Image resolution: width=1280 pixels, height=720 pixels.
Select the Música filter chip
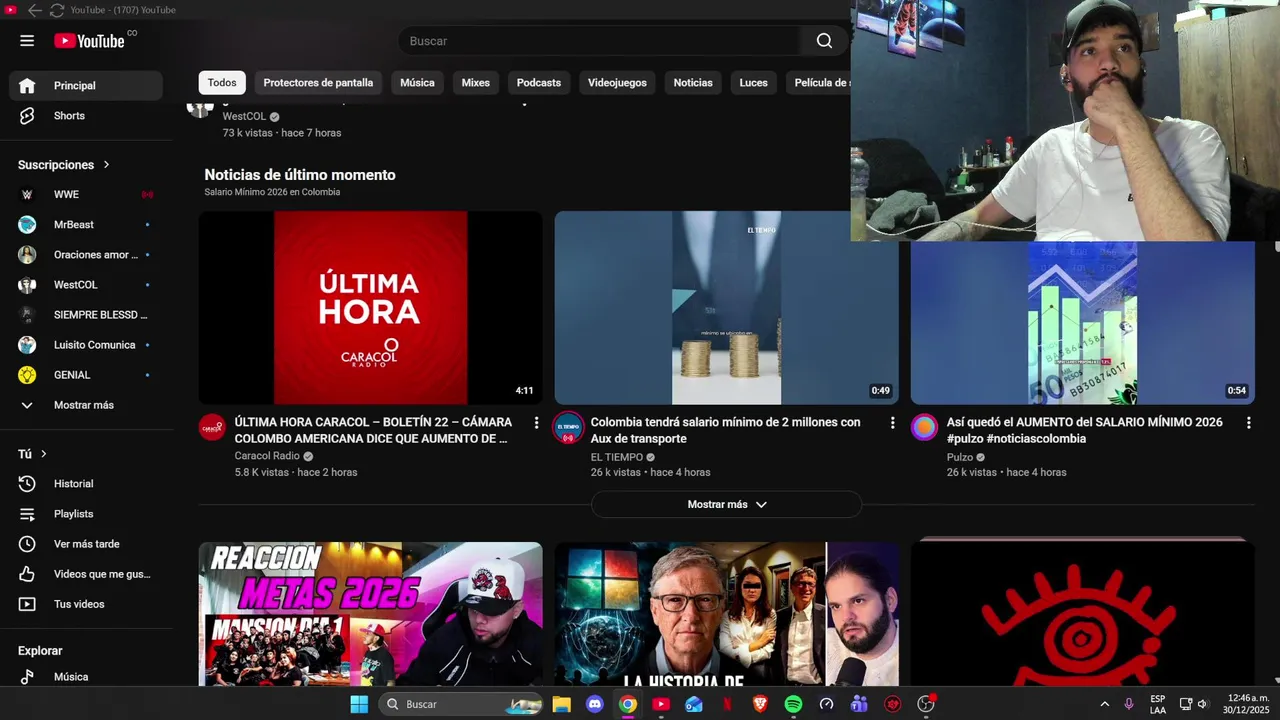point(417,83)
